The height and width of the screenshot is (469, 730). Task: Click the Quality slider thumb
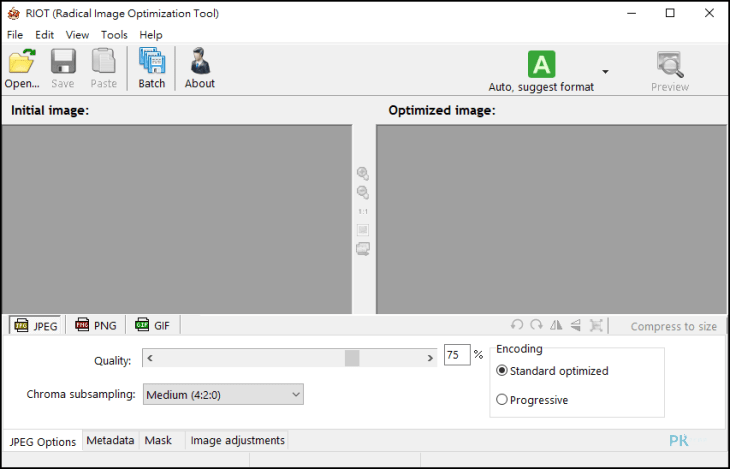pyautogui.click(x=352, y=358)
